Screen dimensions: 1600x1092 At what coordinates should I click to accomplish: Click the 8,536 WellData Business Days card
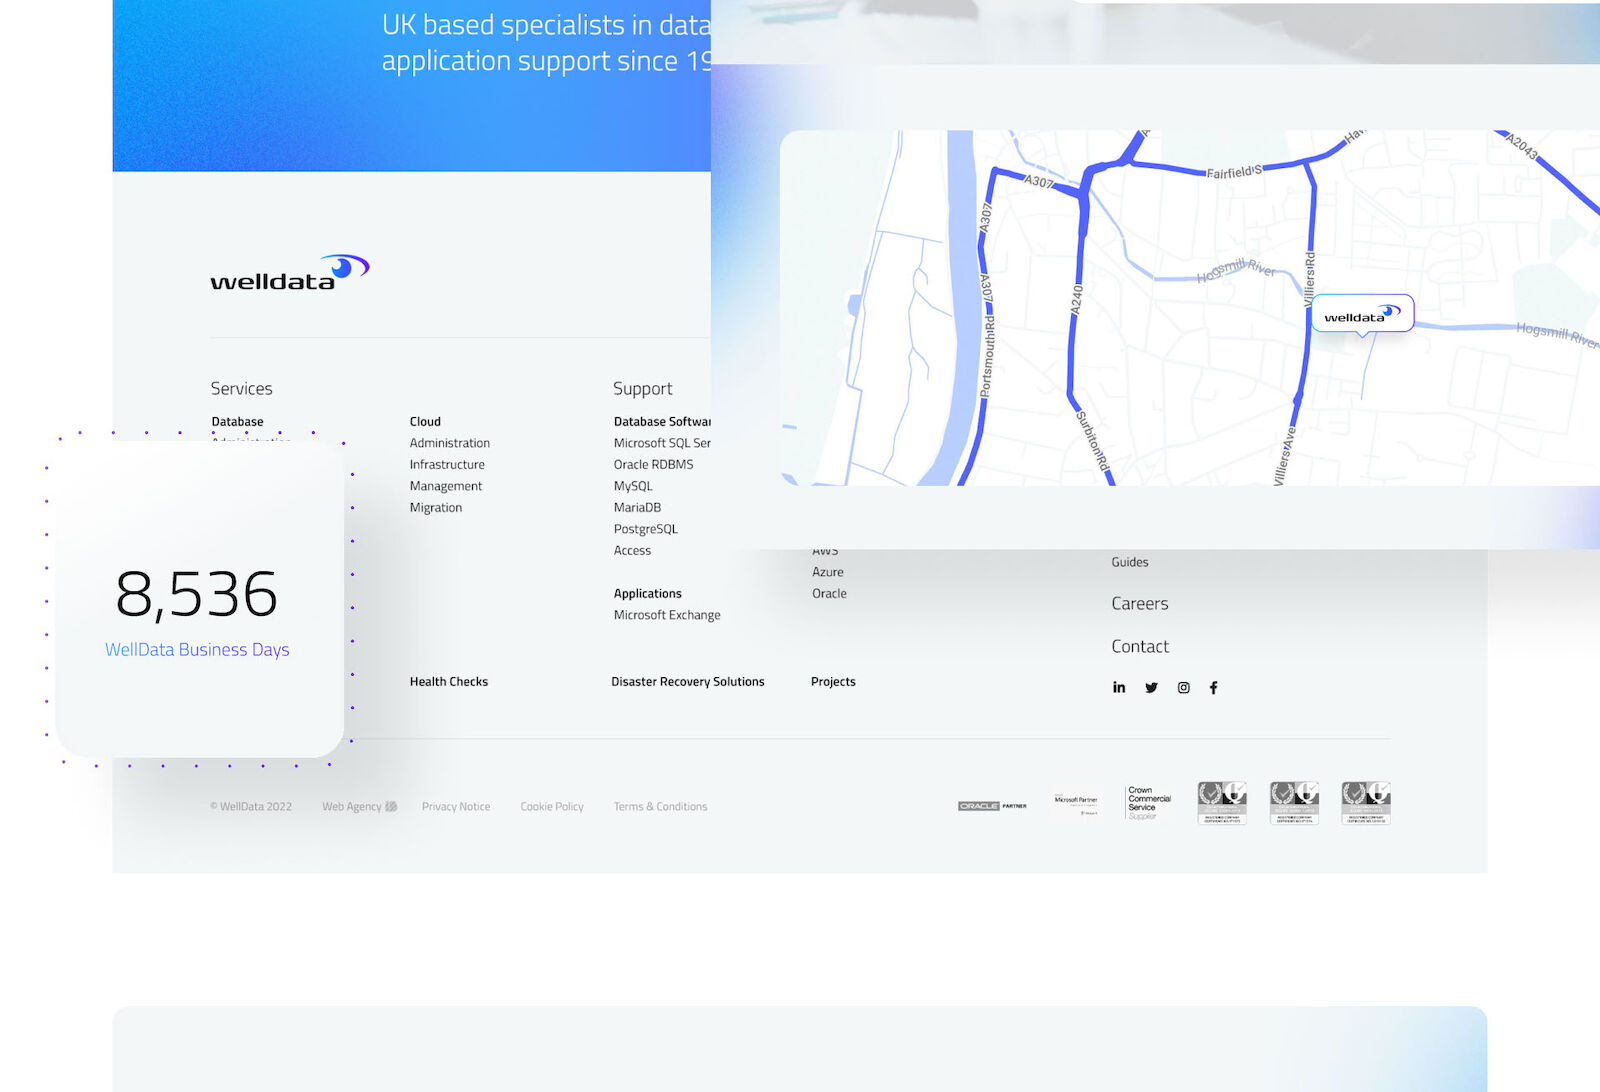point(199,600)
